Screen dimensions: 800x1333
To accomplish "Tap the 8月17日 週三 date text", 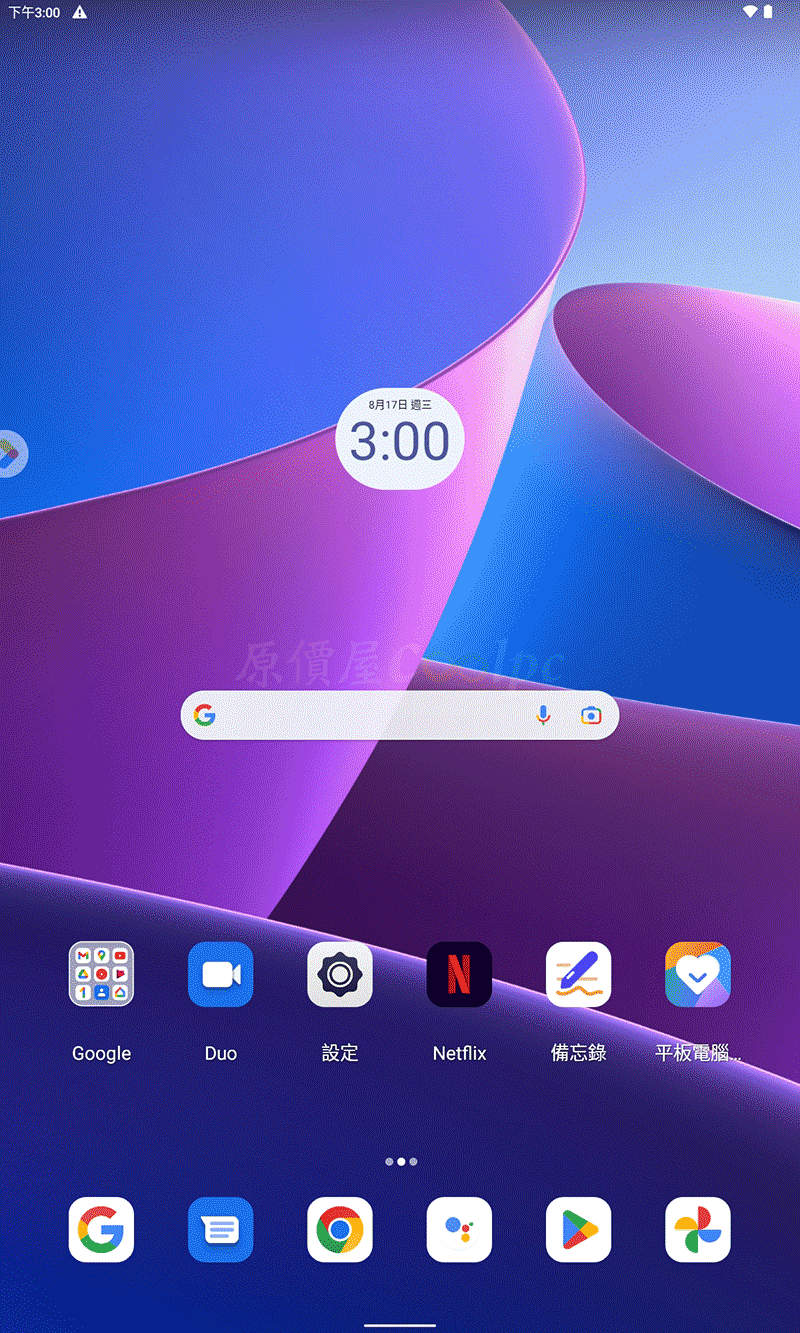I will click(x=400, y=404).
